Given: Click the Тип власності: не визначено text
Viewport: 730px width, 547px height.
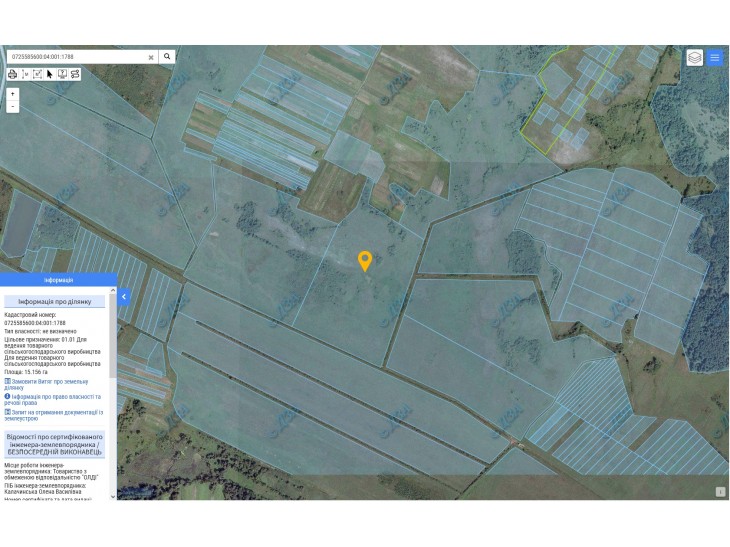Looking at the screenshot, I should 41,331.
